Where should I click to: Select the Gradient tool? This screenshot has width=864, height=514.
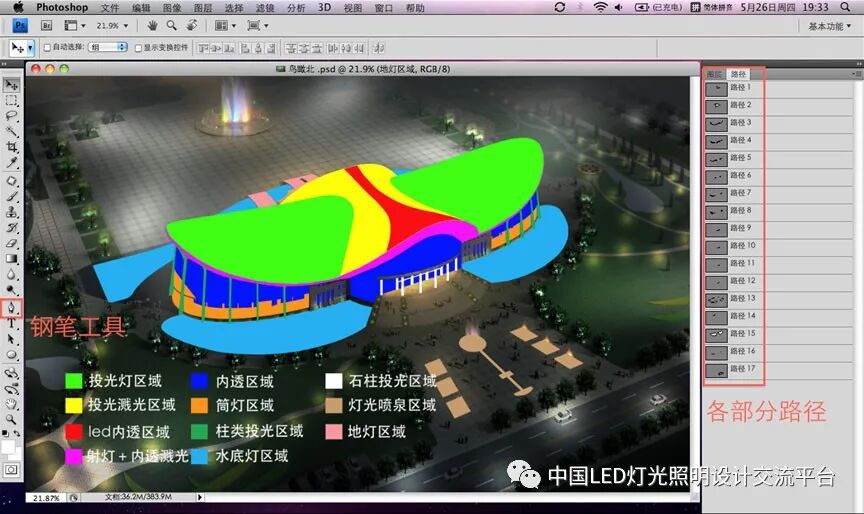tap(11, 258)
